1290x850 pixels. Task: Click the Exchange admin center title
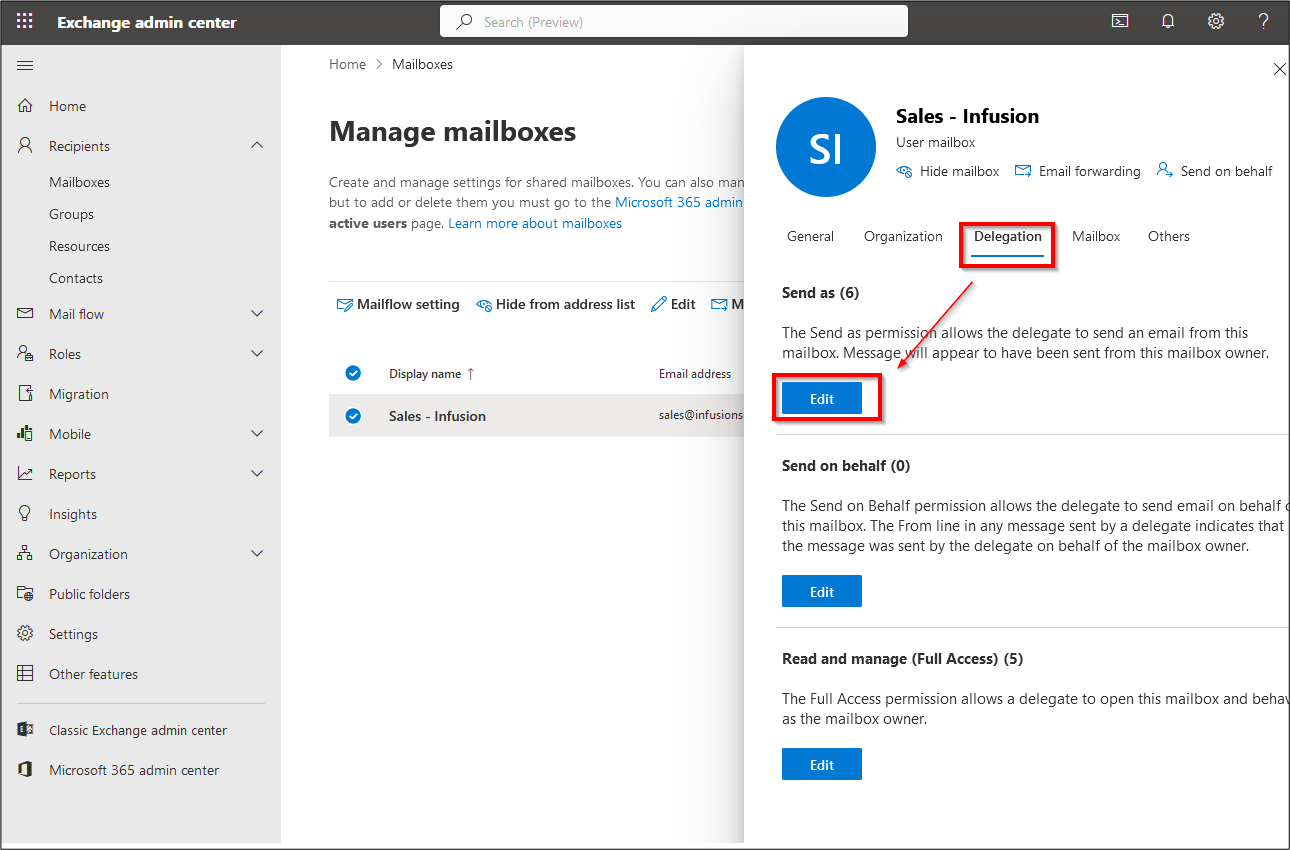pos(147,22)
